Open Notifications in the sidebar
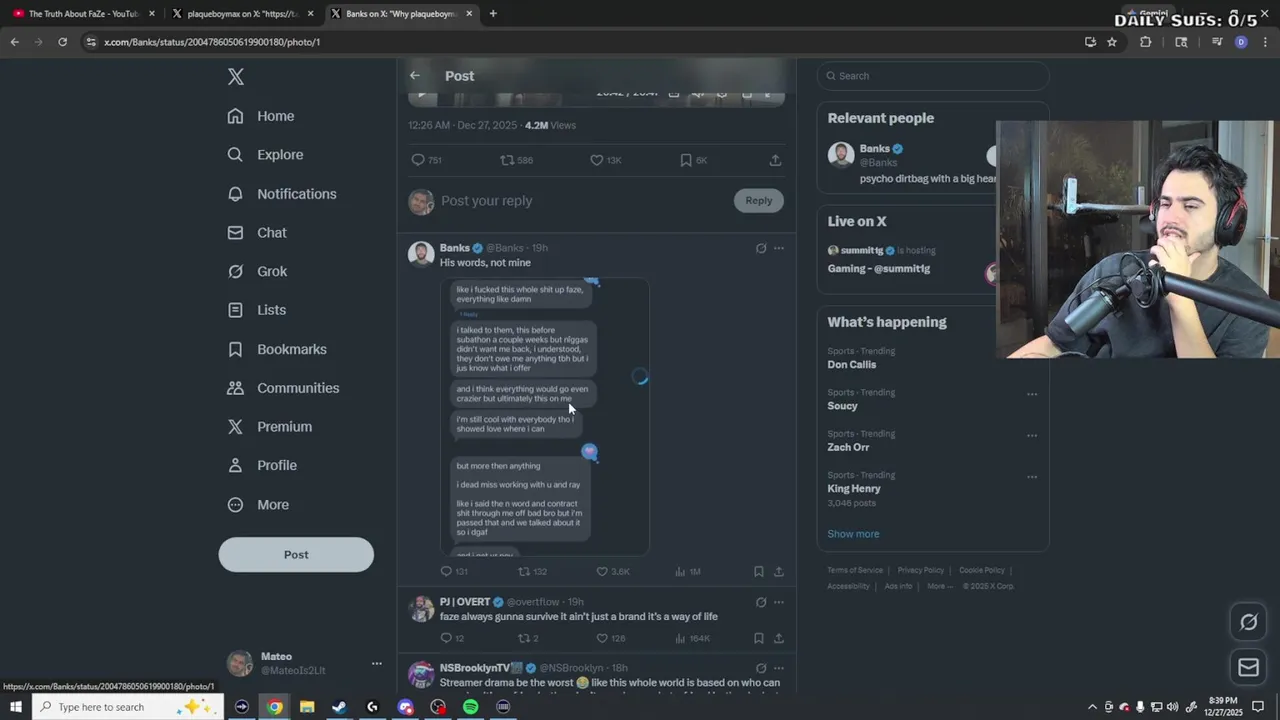Viewport: 1280px width, 720px height. tap(282, 194)
